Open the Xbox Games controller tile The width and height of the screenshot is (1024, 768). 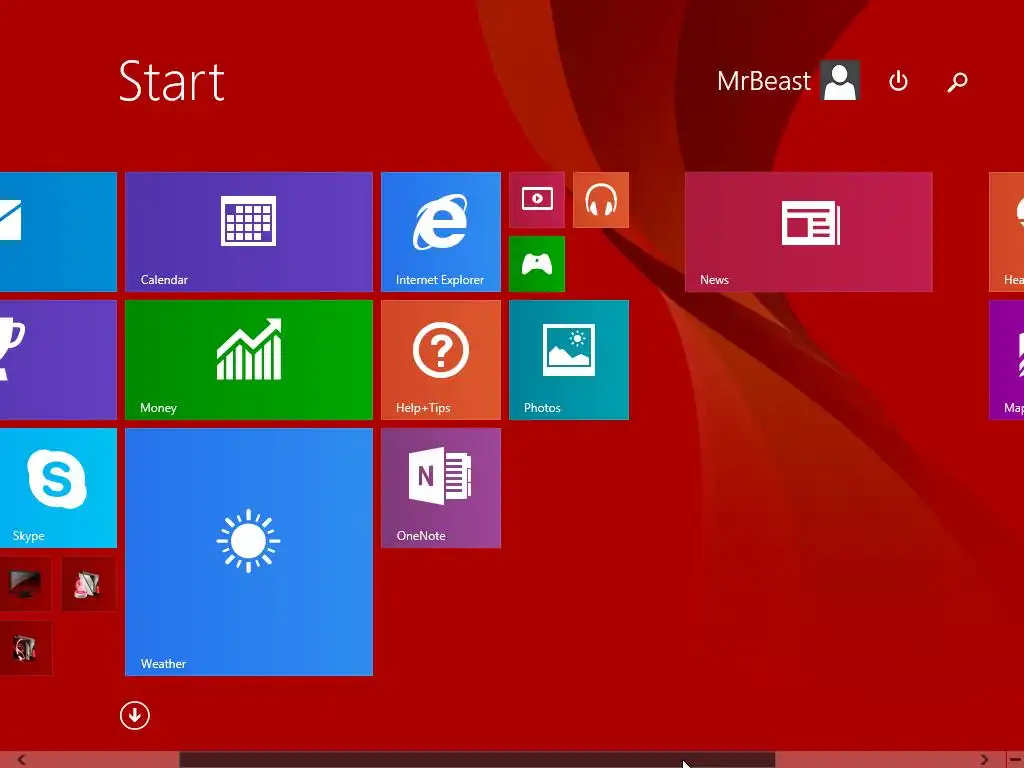[537, 264]
